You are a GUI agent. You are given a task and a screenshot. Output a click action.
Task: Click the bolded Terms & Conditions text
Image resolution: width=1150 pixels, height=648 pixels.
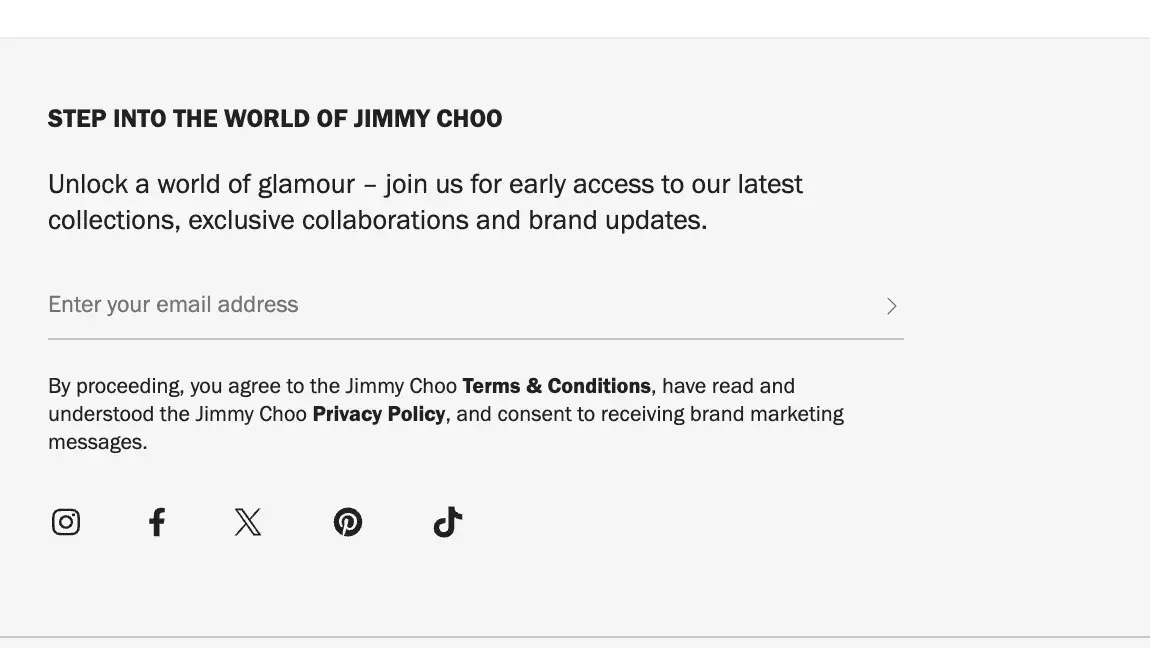click(557, 385)
